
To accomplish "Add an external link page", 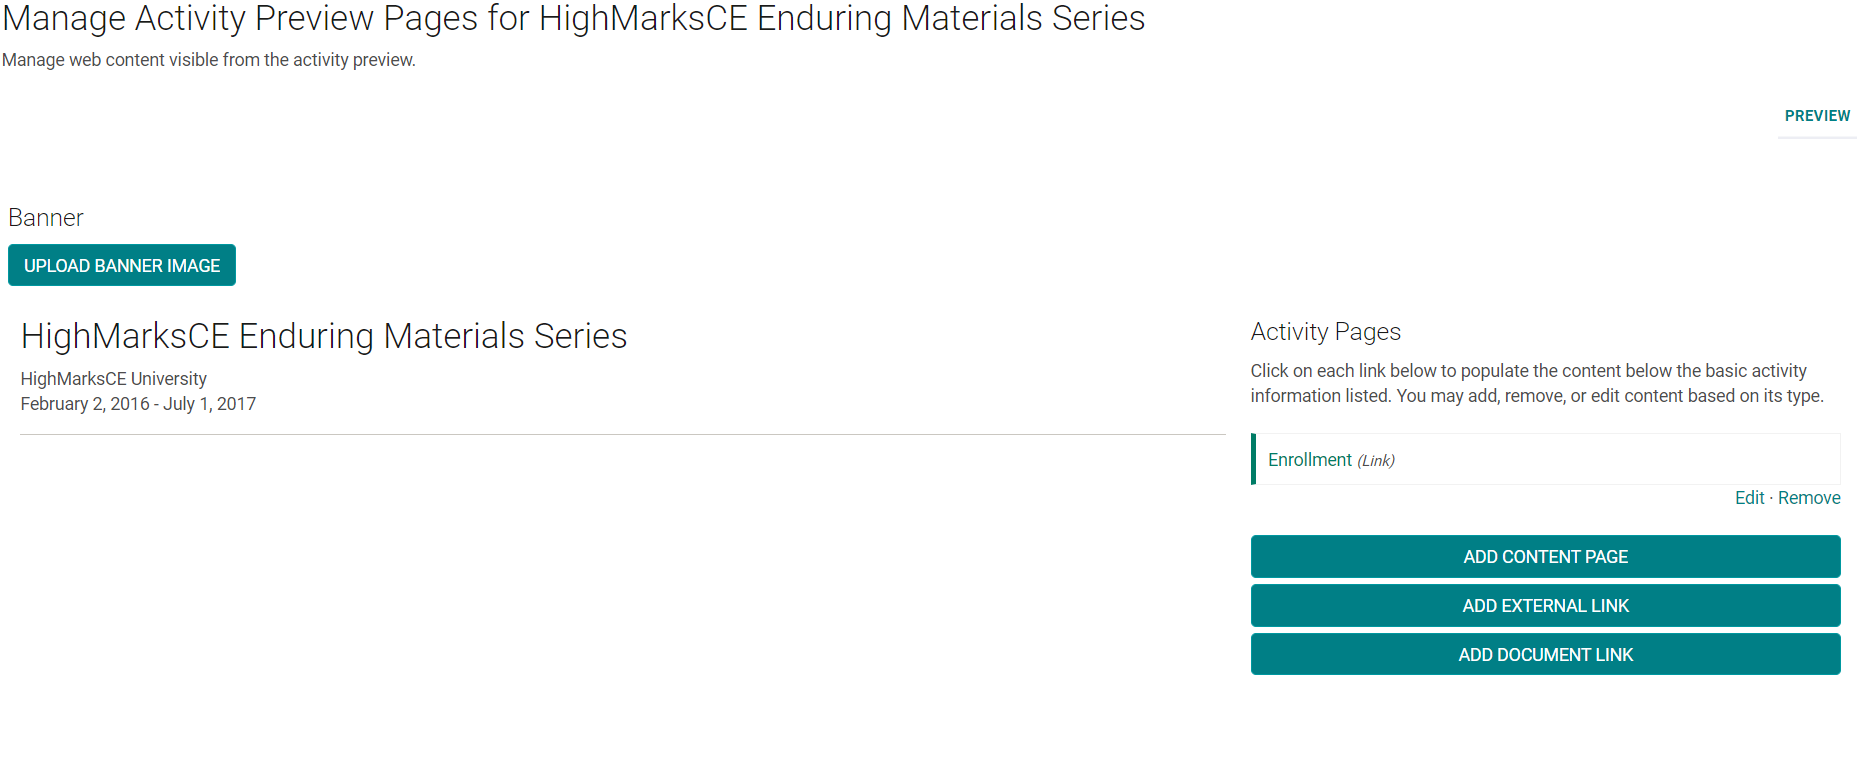I will point(1545,606).
